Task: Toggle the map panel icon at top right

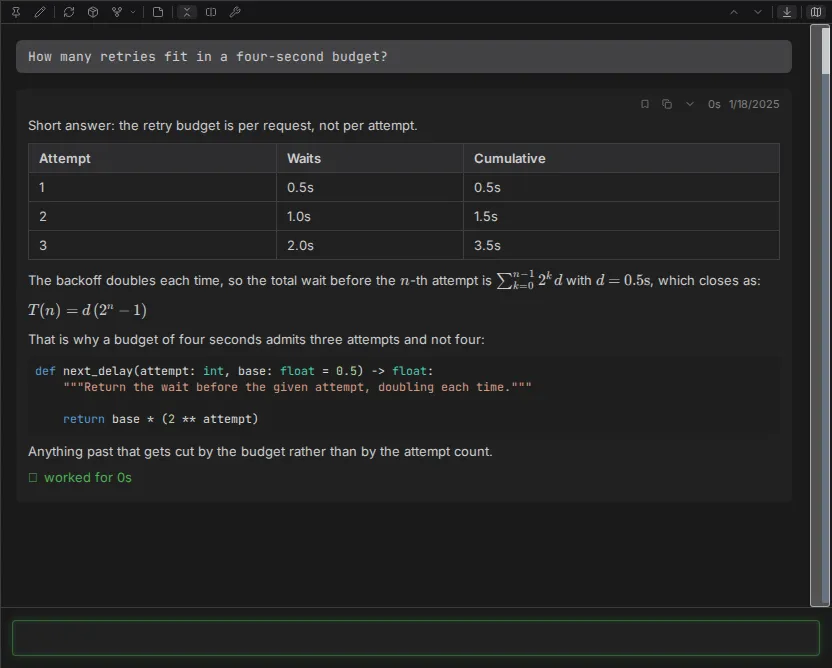Action: pyautogui.click(x=816, y=12)
